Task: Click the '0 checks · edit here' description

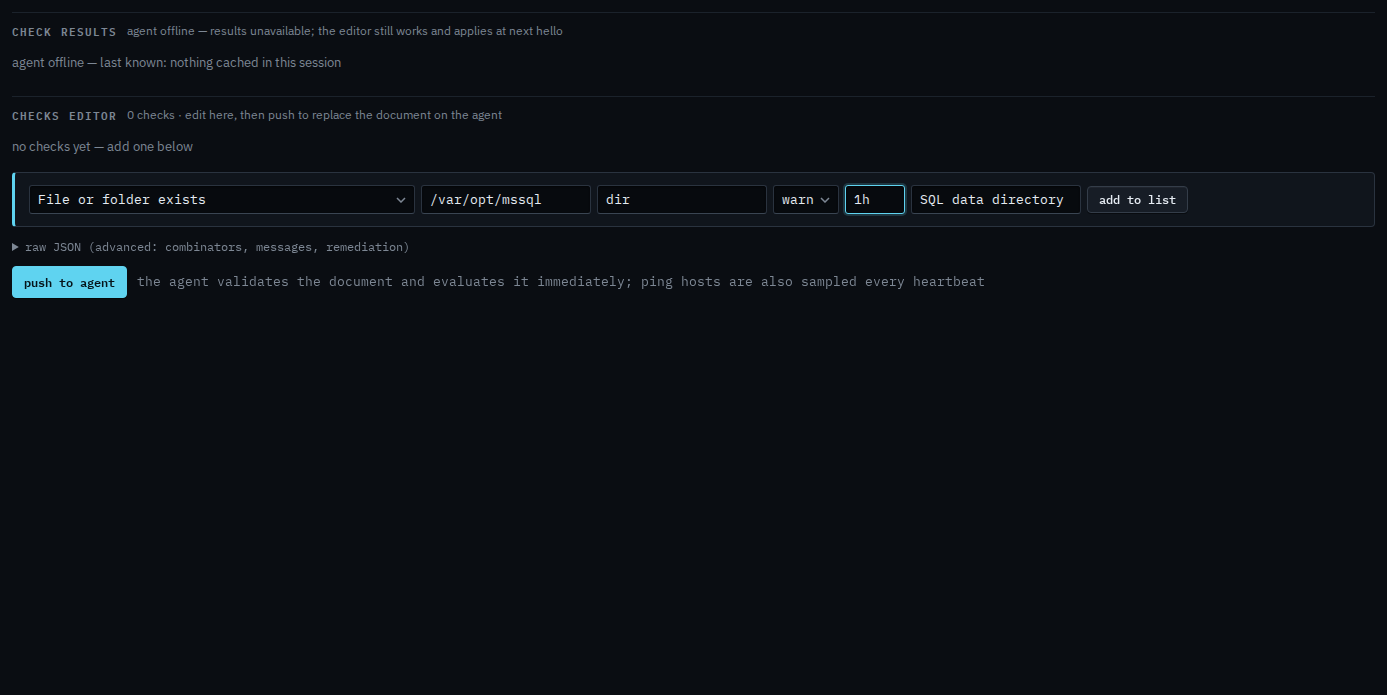Action: point(314,115)
